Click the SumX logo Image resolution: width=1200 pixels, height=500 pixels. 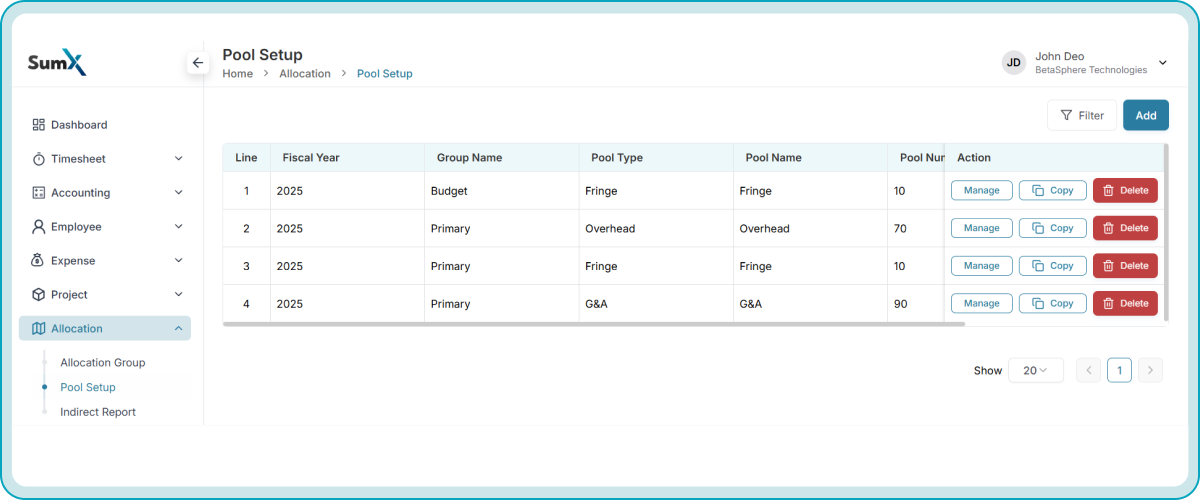click(57, 64)
